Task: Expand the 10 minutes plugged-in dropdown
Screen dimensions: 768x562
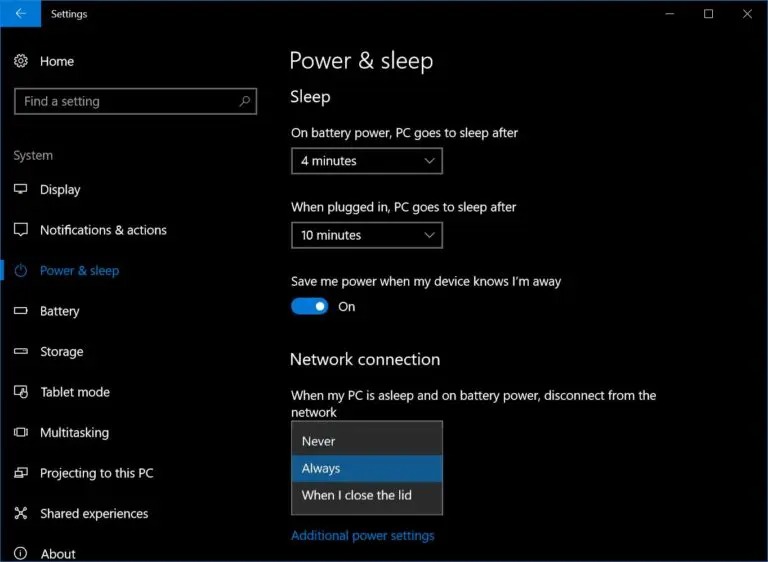Action: [x=367, y=235]
